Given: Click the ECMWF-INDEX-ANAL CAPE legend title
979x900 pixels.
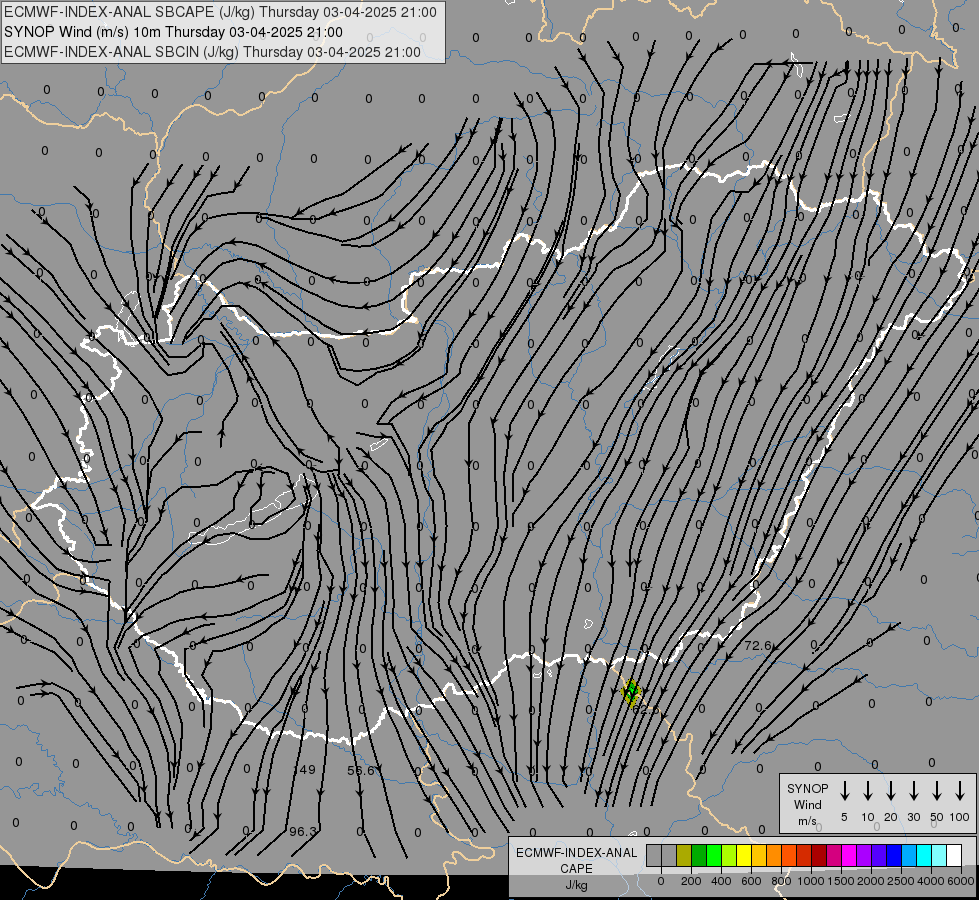Looking at the screenshot, I should pyautogui.click(x=576, y=861).
